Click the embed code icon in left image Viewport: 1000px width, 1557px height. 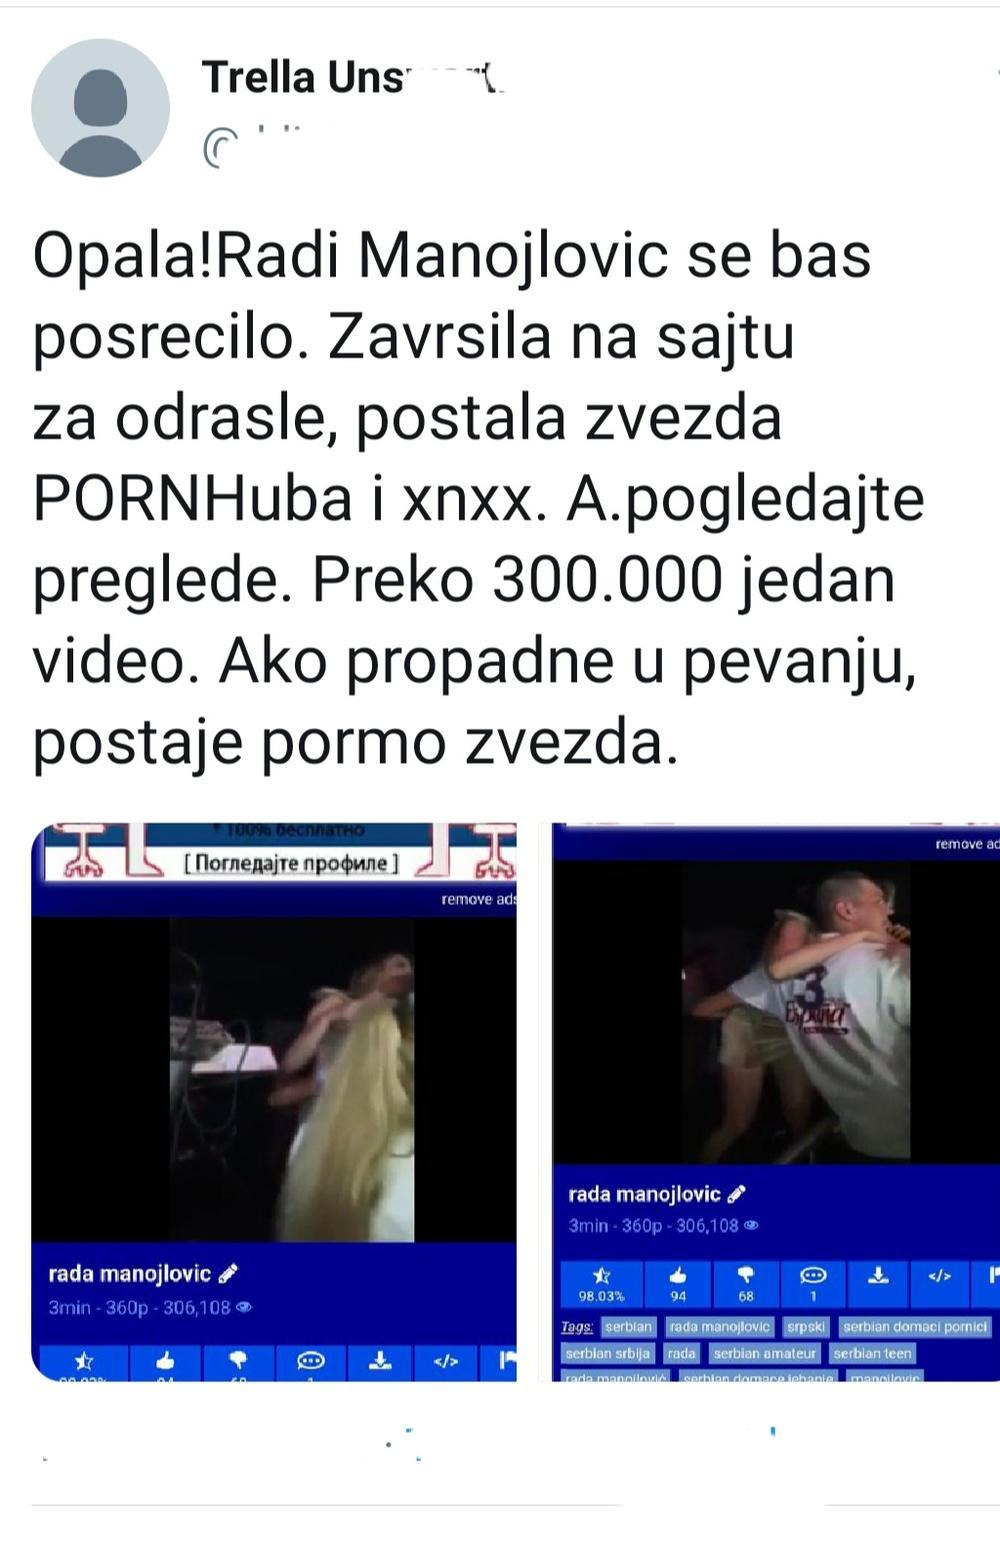point(446,1361)
